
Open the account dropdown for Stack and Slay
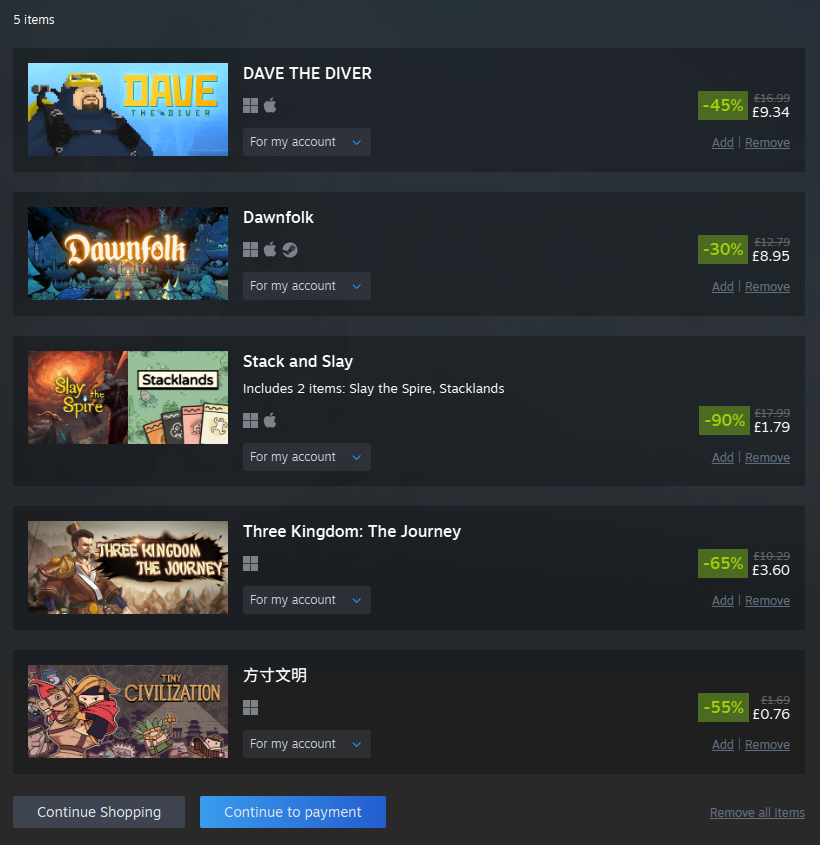pyautogui.click(x=307, y=457)
